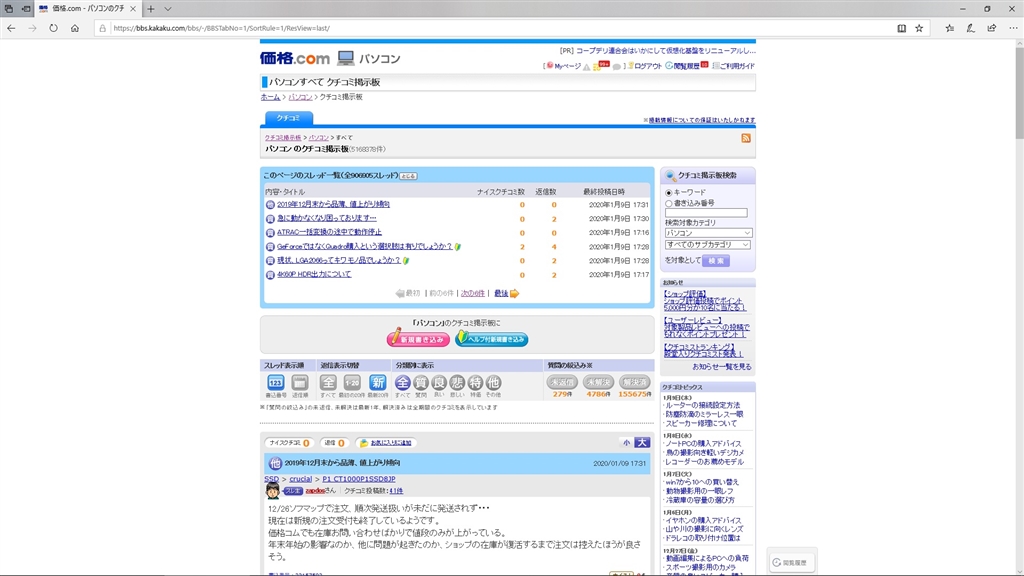Viewport: 1024px width, 576px height.
Task: Filter category: questions (質 icon)
Action: 421,383
